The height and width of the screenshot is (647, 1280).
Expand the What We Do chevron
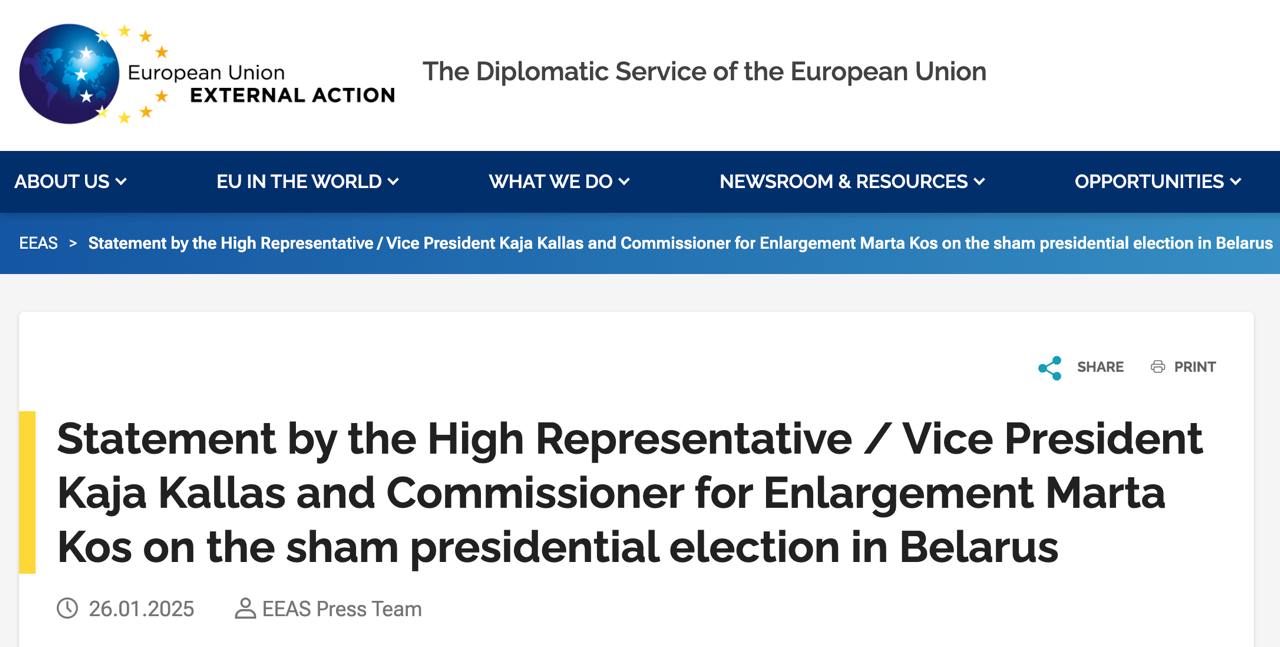(624, 182)
